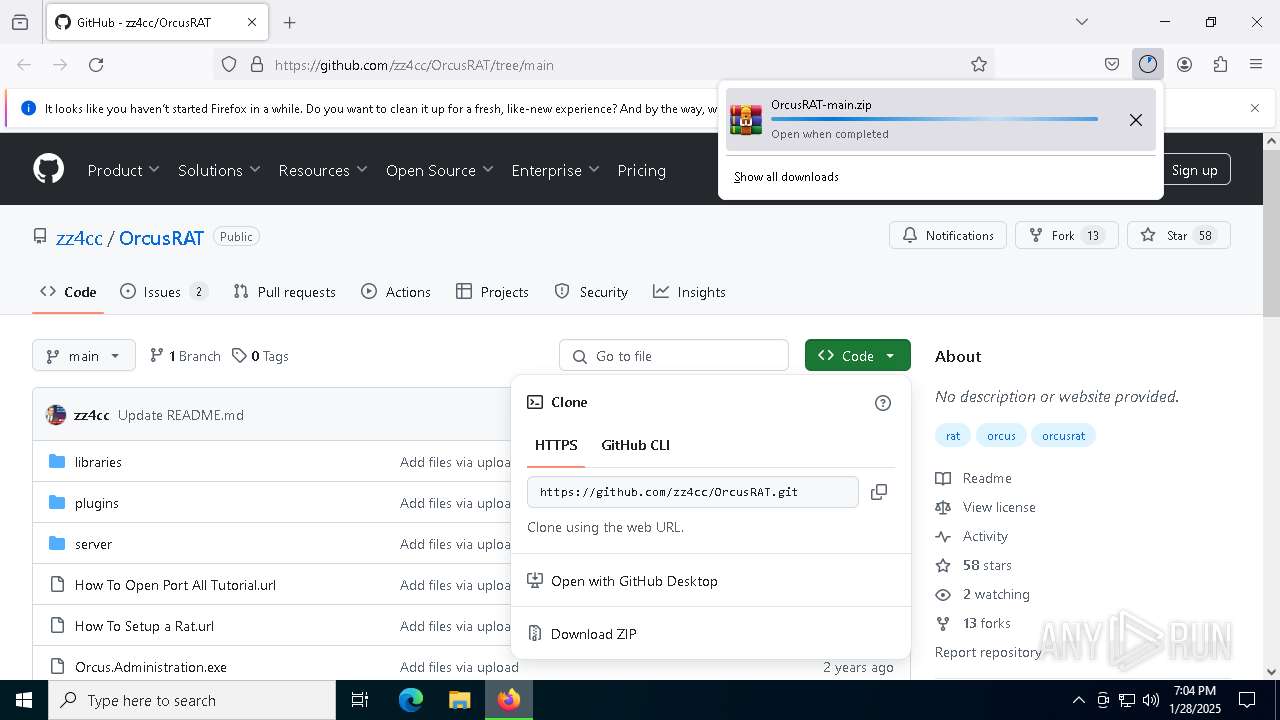Open File Explorer from the taskbar

459,700
